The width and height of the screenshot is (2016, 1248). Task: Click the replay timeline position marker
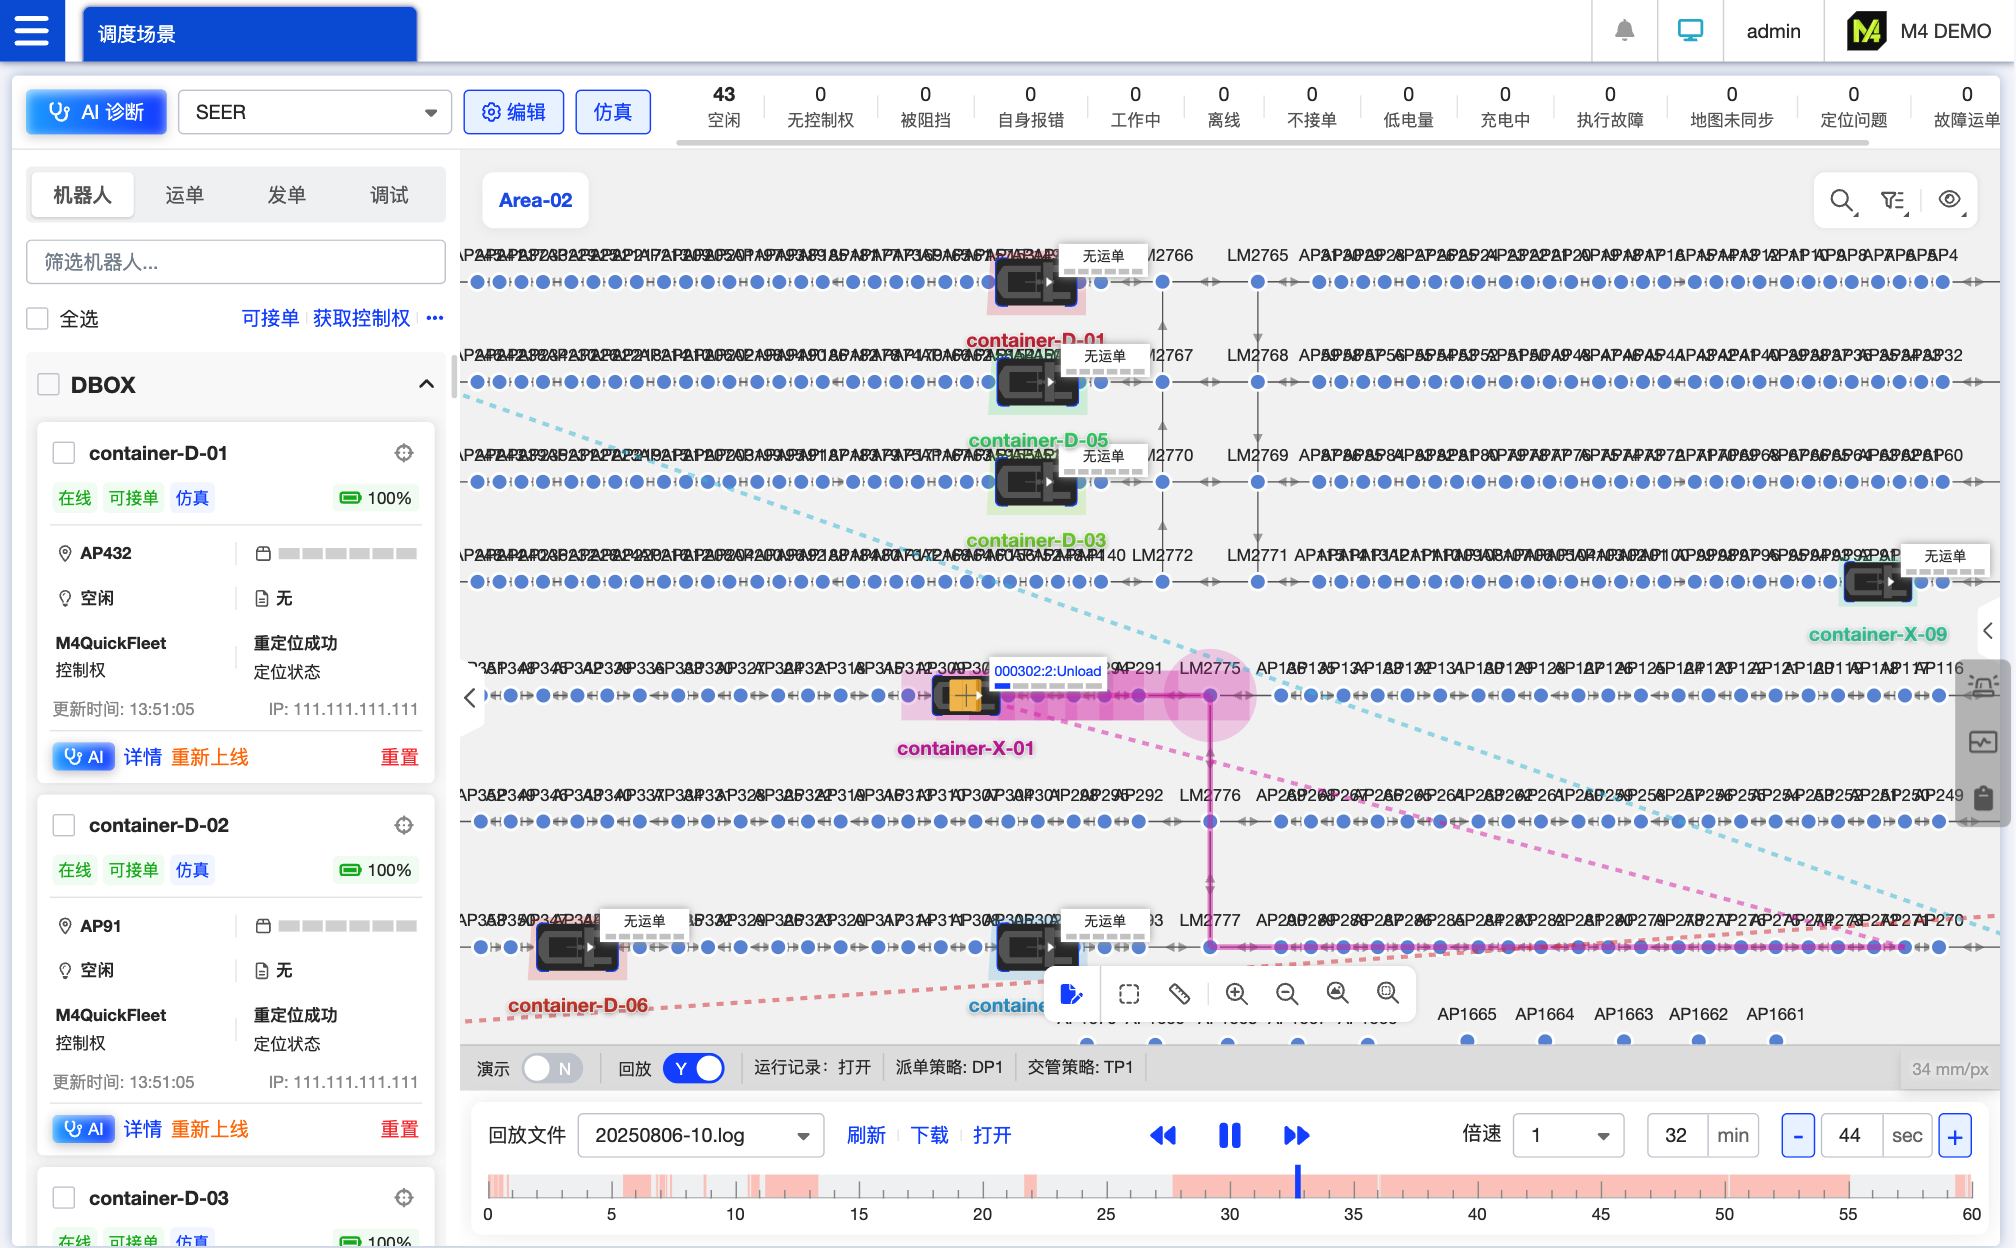click(x=1297, y=1181)
